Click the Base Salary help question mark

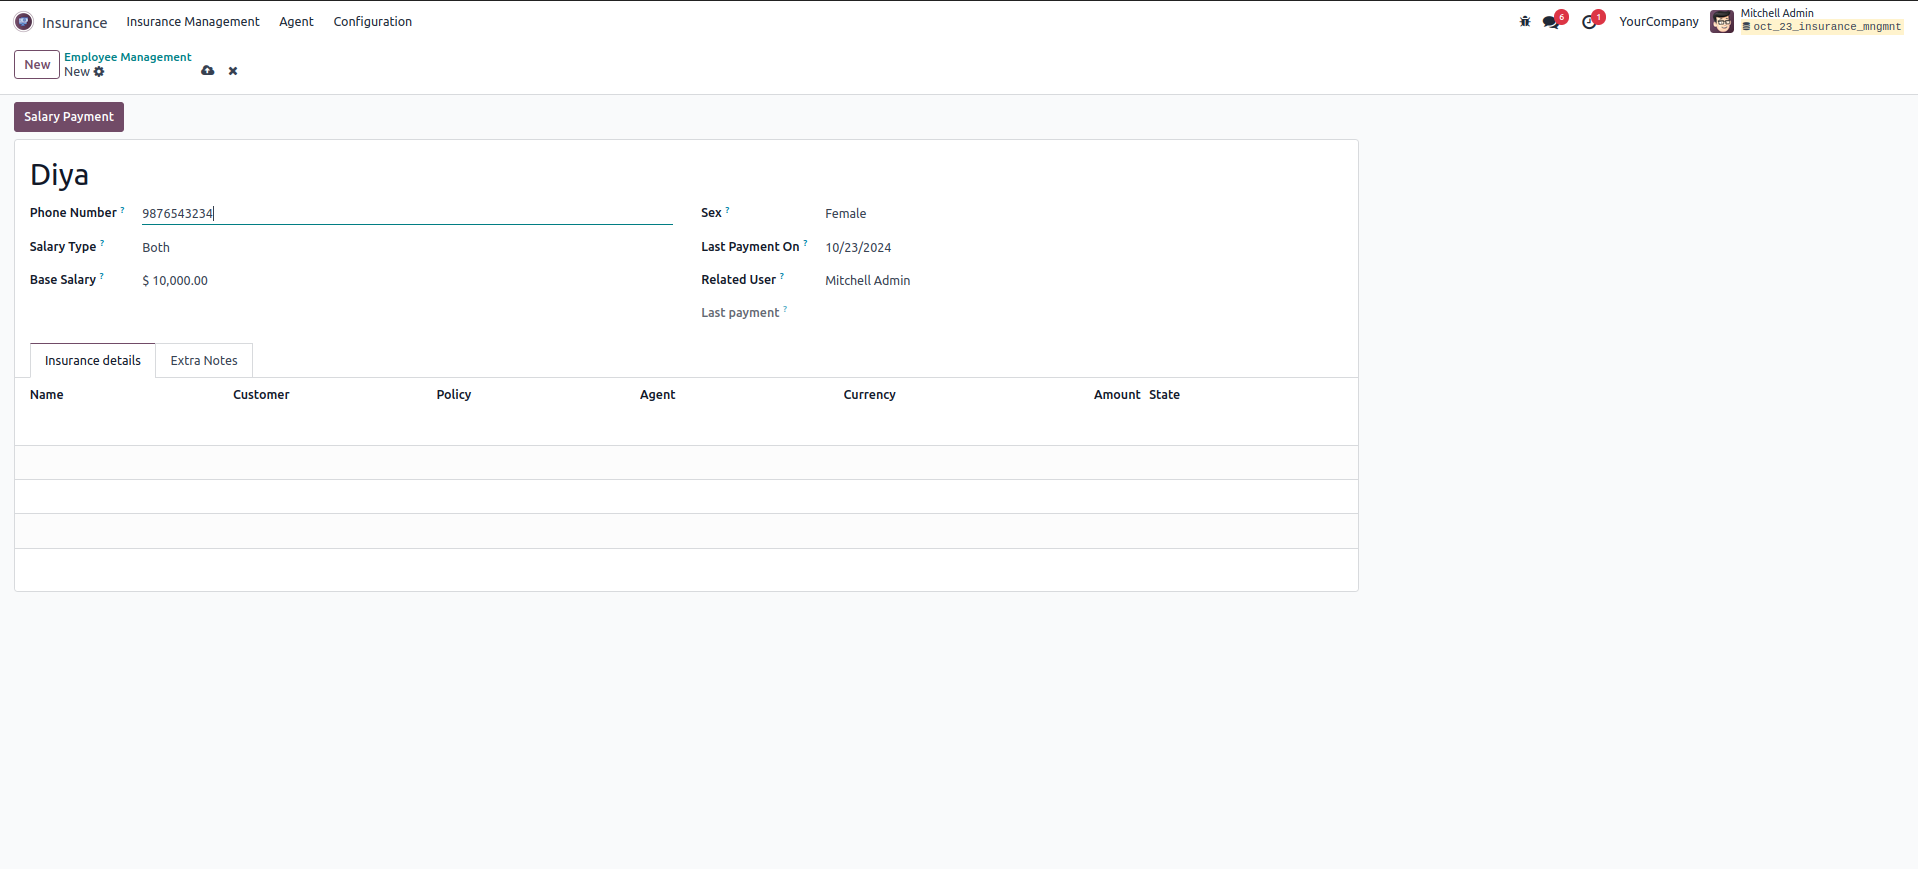pos(102,276)
